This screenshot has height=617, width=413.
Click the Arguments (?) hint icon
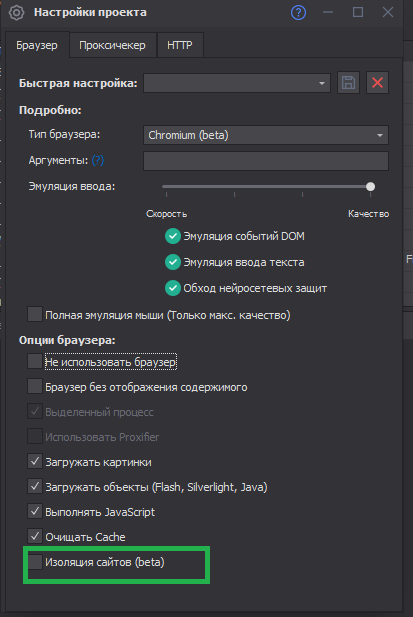(x=98, y=160)
